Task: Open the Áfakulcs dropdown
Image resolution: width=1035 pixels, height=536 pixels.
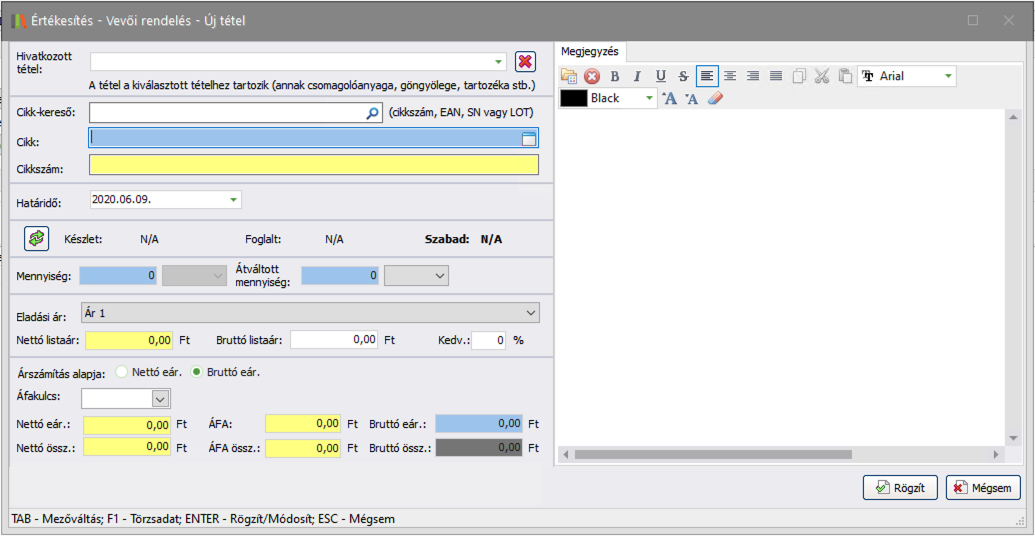Action: 160,399
